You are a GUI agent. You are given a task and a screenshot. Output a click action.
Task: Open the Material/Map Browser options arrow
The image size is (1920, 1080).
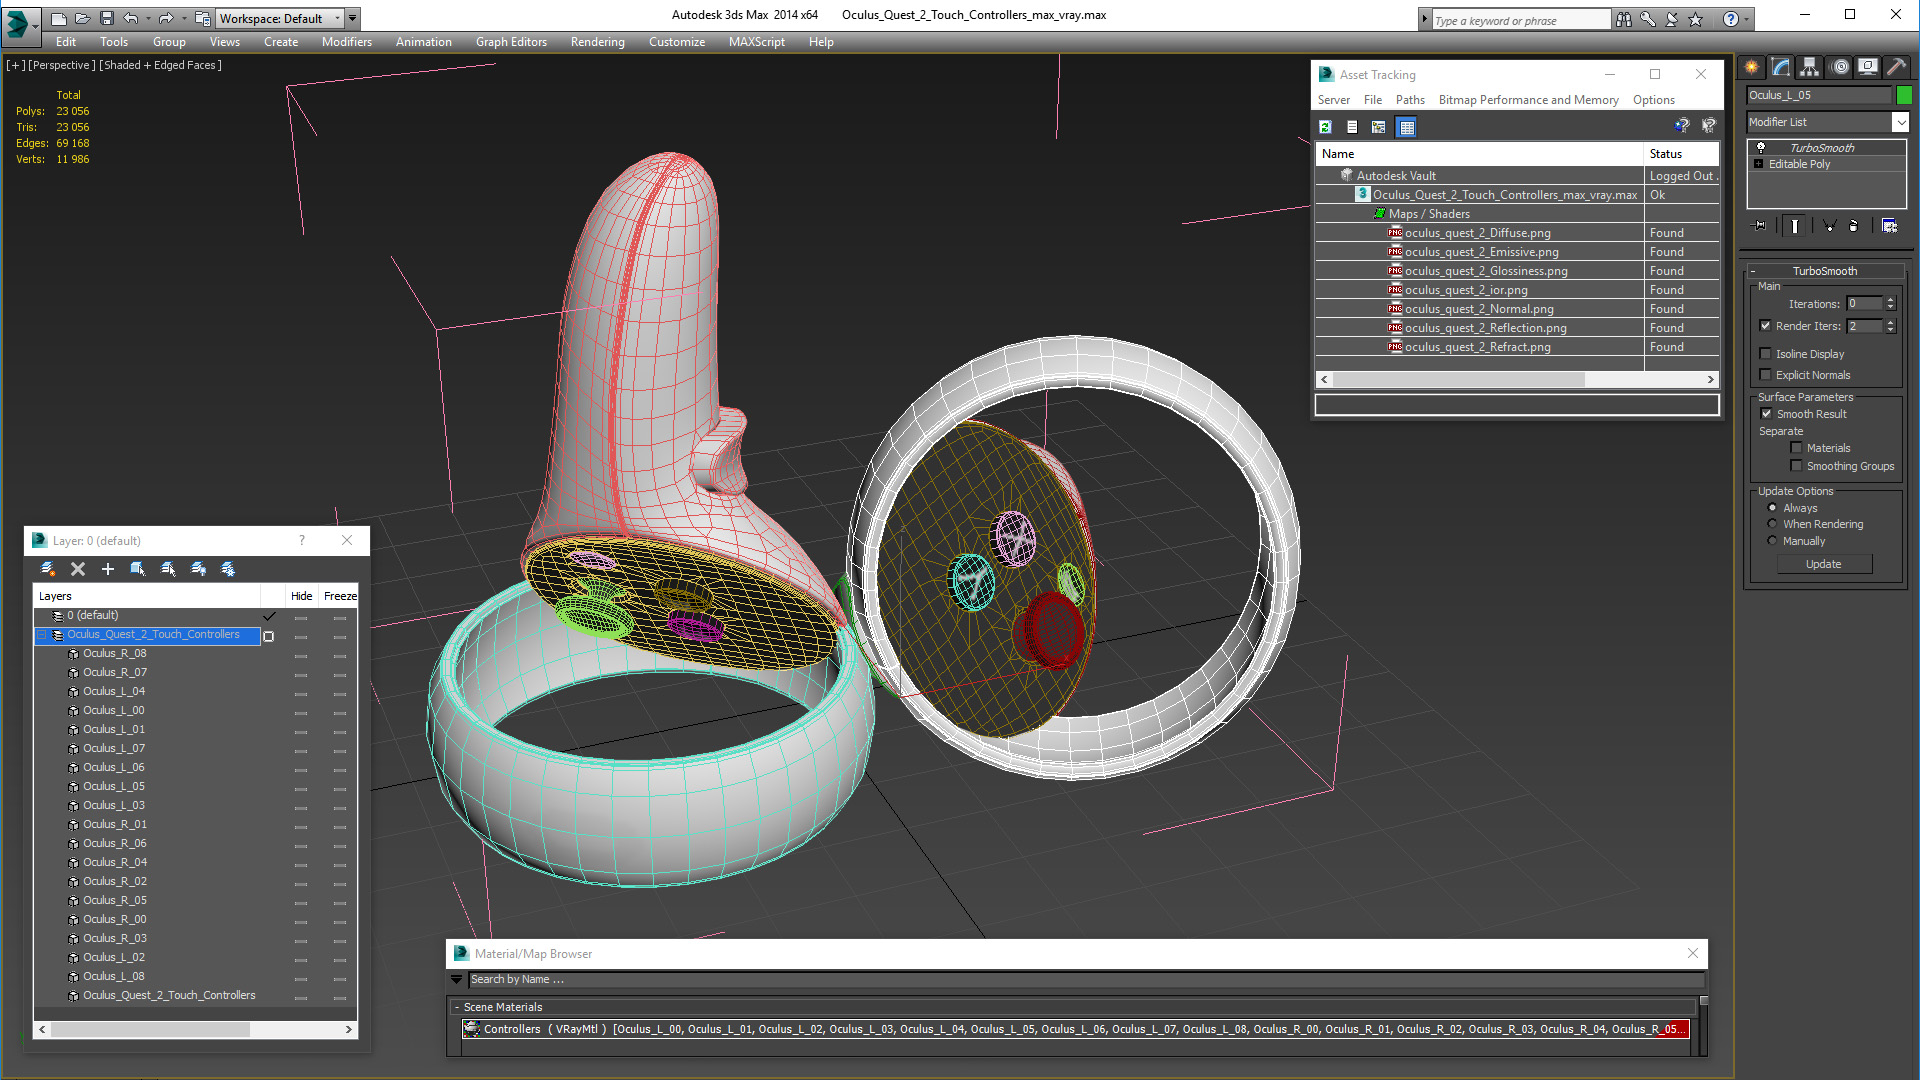click(457, 980)
